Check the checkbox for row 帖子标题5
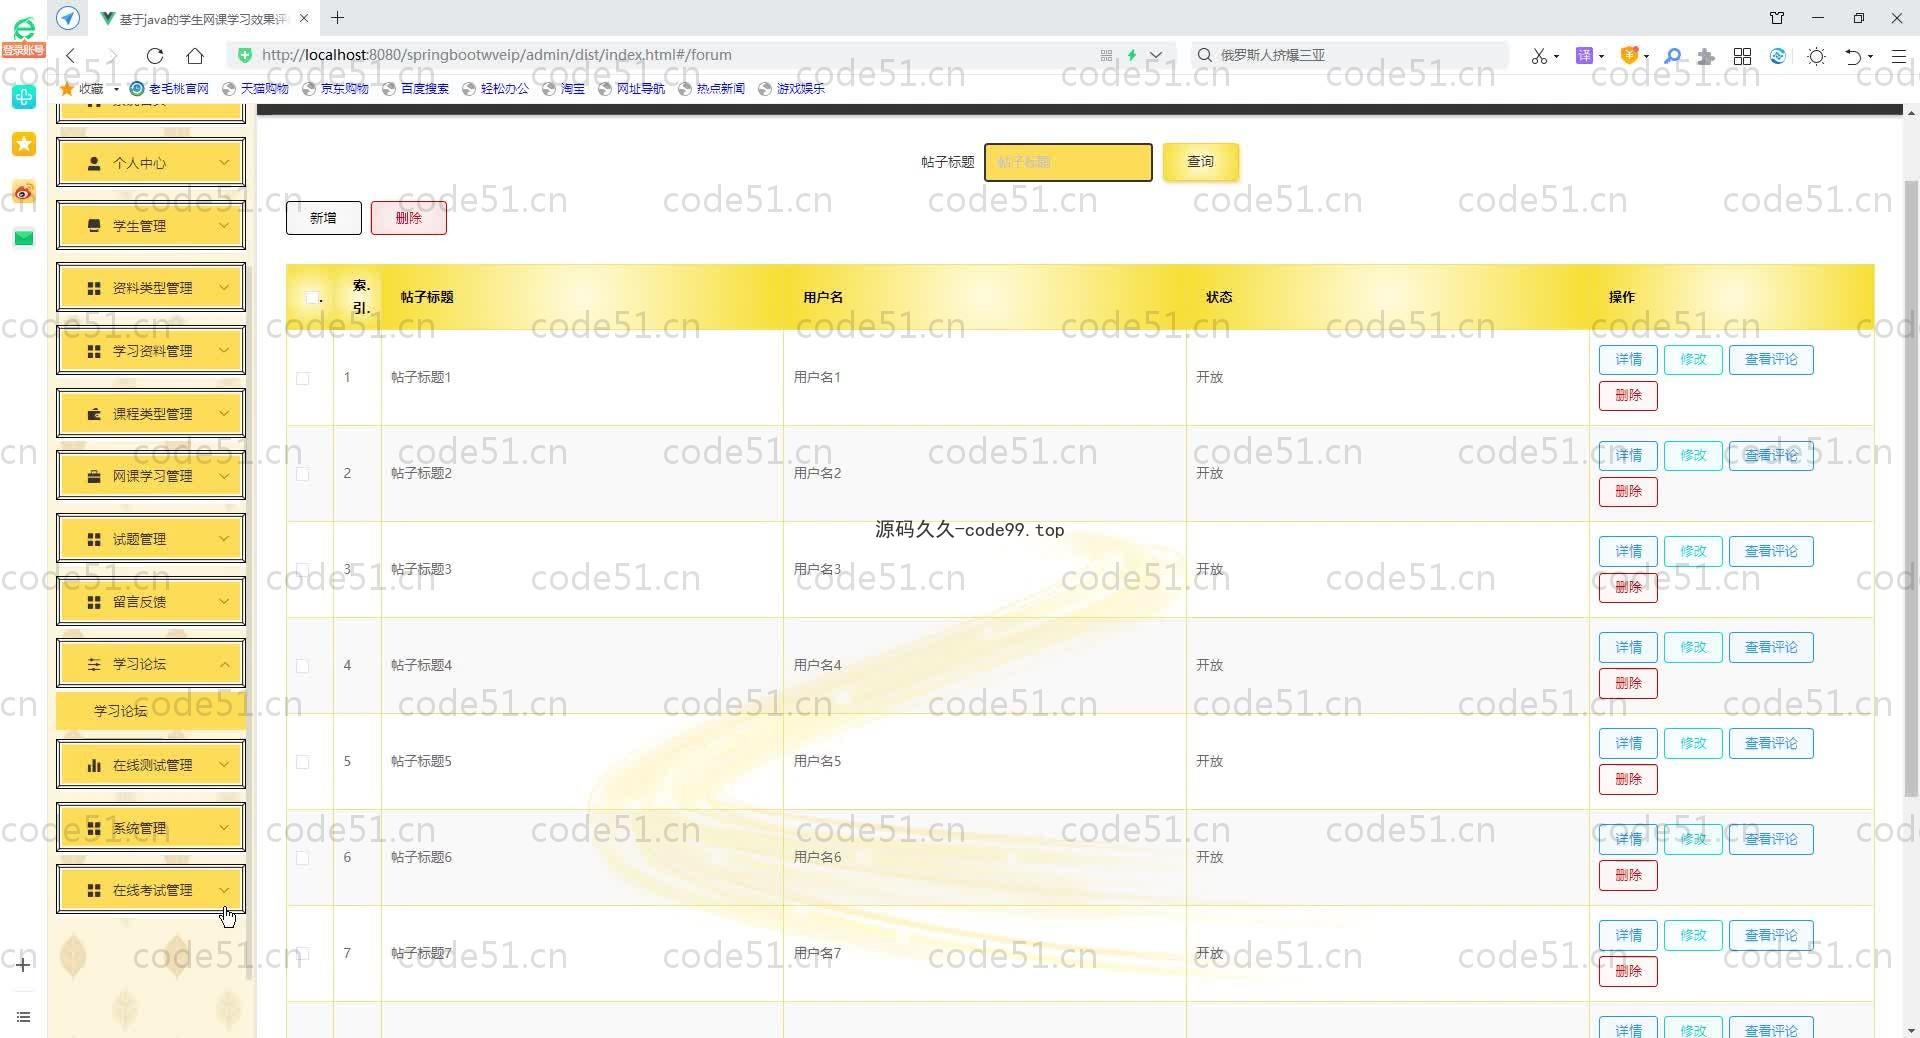Screen dimensions: 1920x1038 pos(303,762)
